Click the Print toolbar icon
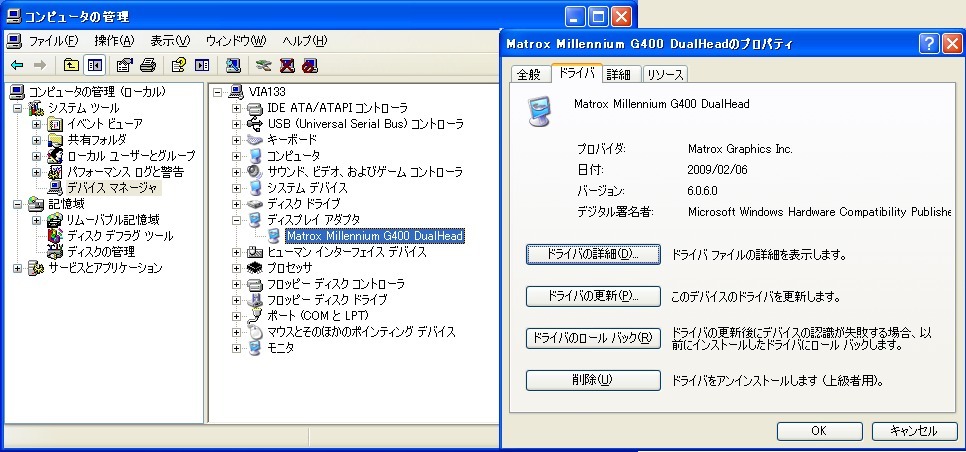Screen dimensions: 966x452 tap(148, 65)
